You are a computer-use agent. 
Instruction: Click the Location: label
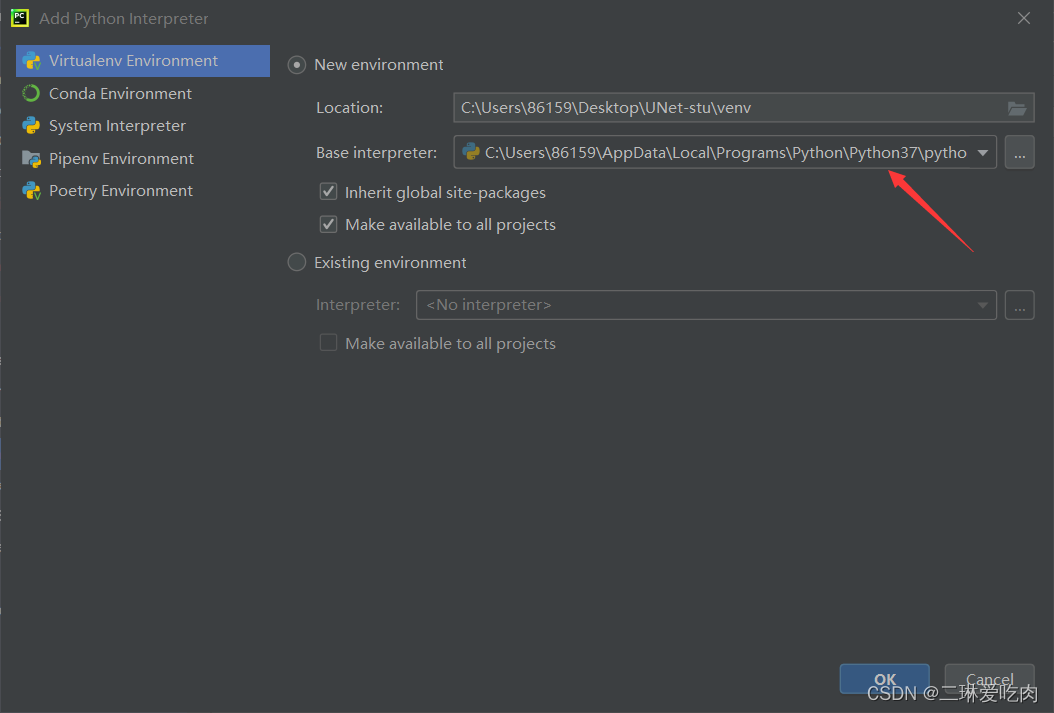(350, 108)
